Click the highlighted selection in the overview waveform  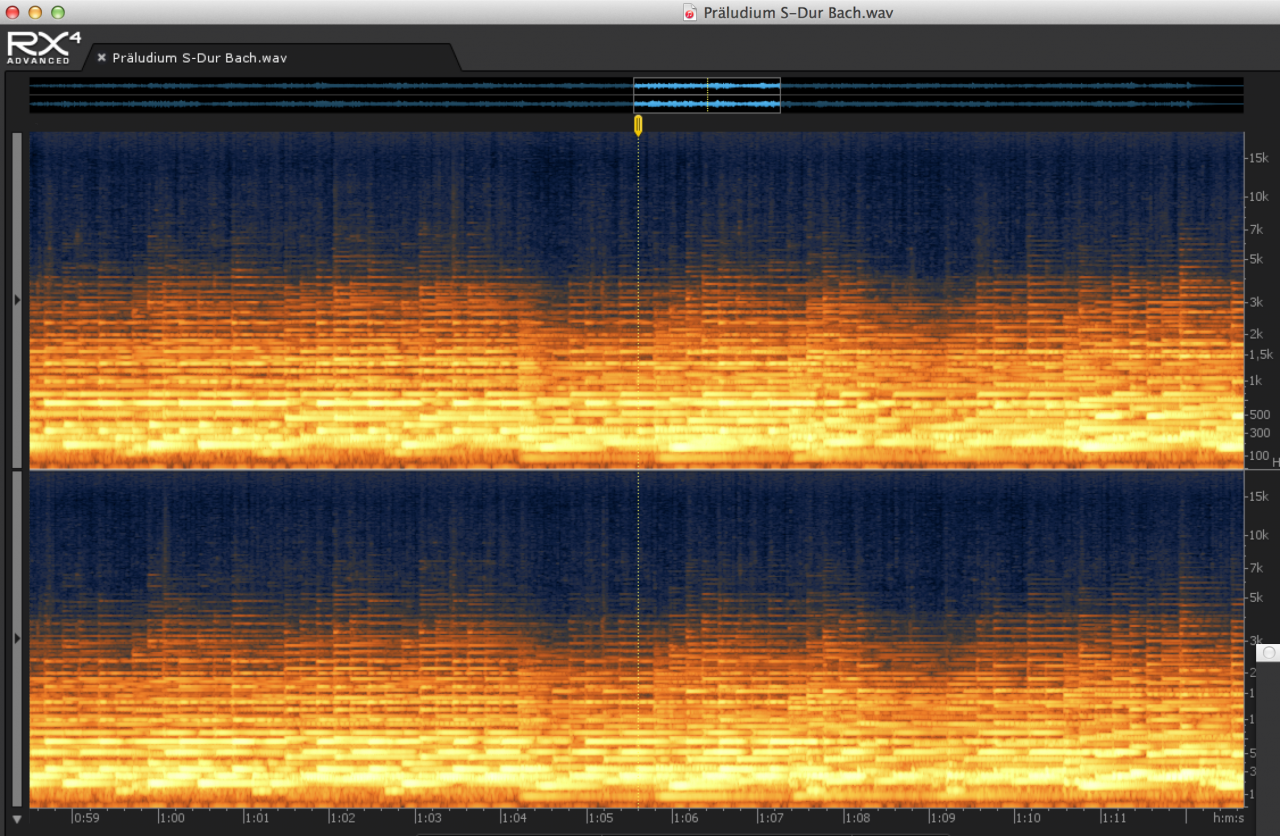(x=706, y=95)
